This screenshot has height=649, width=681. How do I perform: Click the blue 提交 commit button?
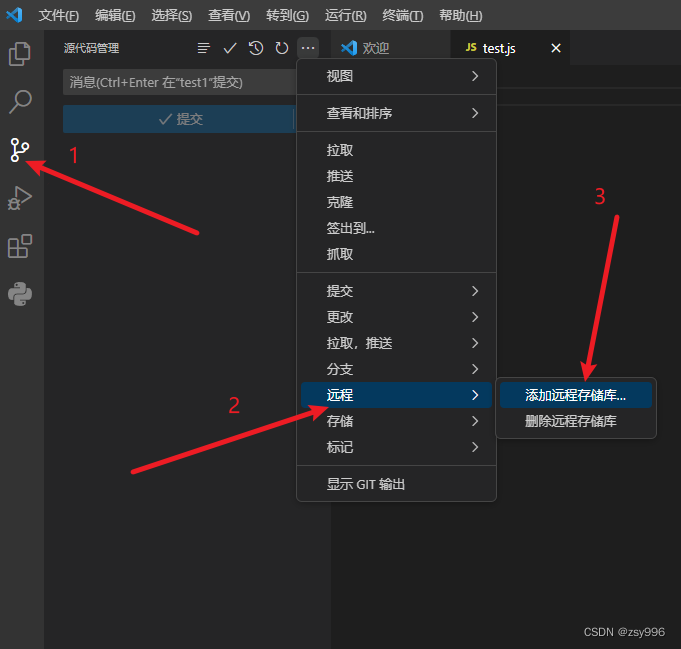[179, 119]
